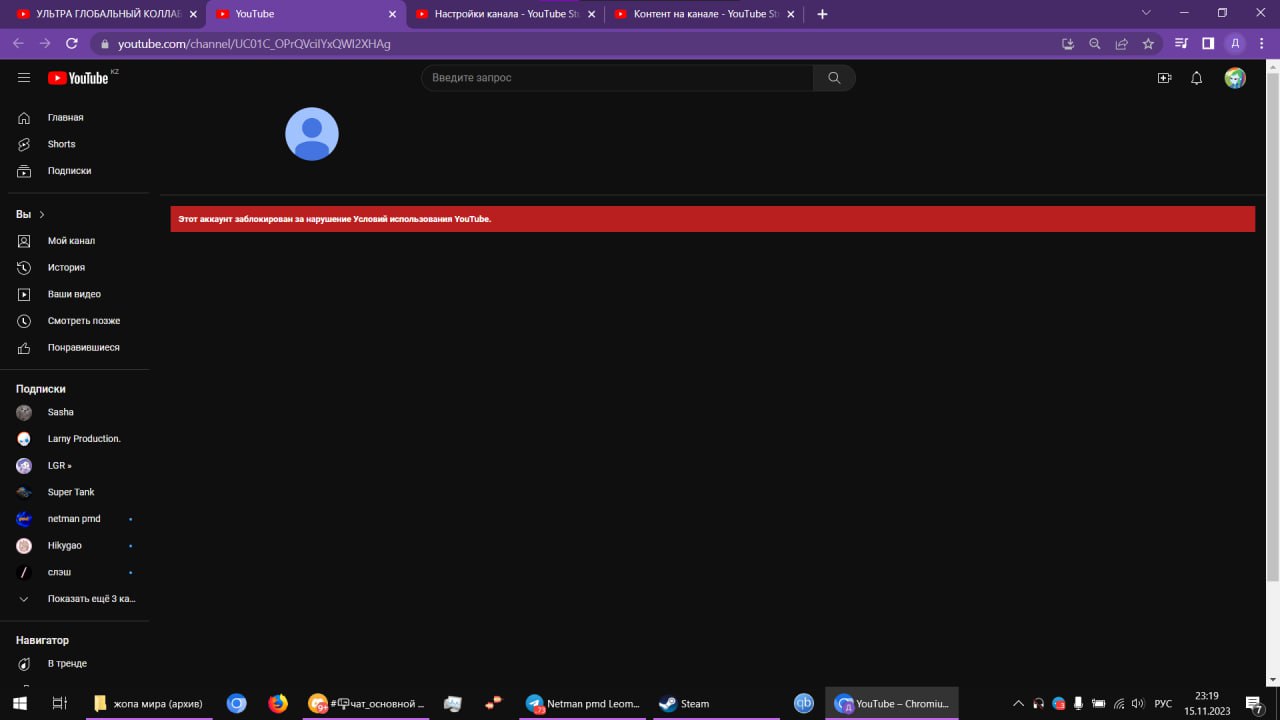The image size is (1280, 720).
Task: Close the active 'YouTube' tab
Action: (393, 14)
